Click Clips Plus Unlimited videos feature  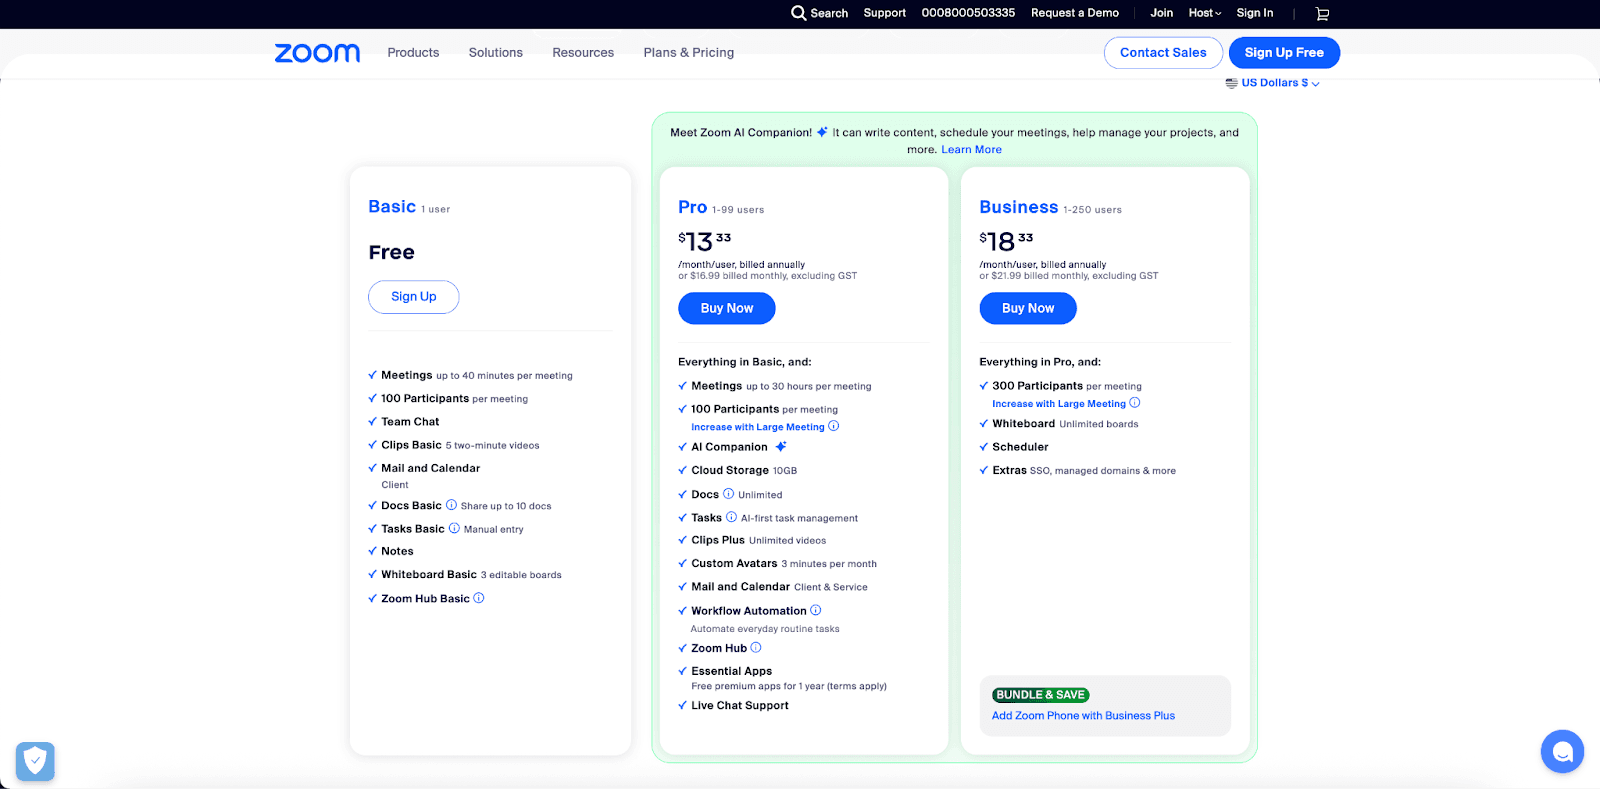pos(759,540)
